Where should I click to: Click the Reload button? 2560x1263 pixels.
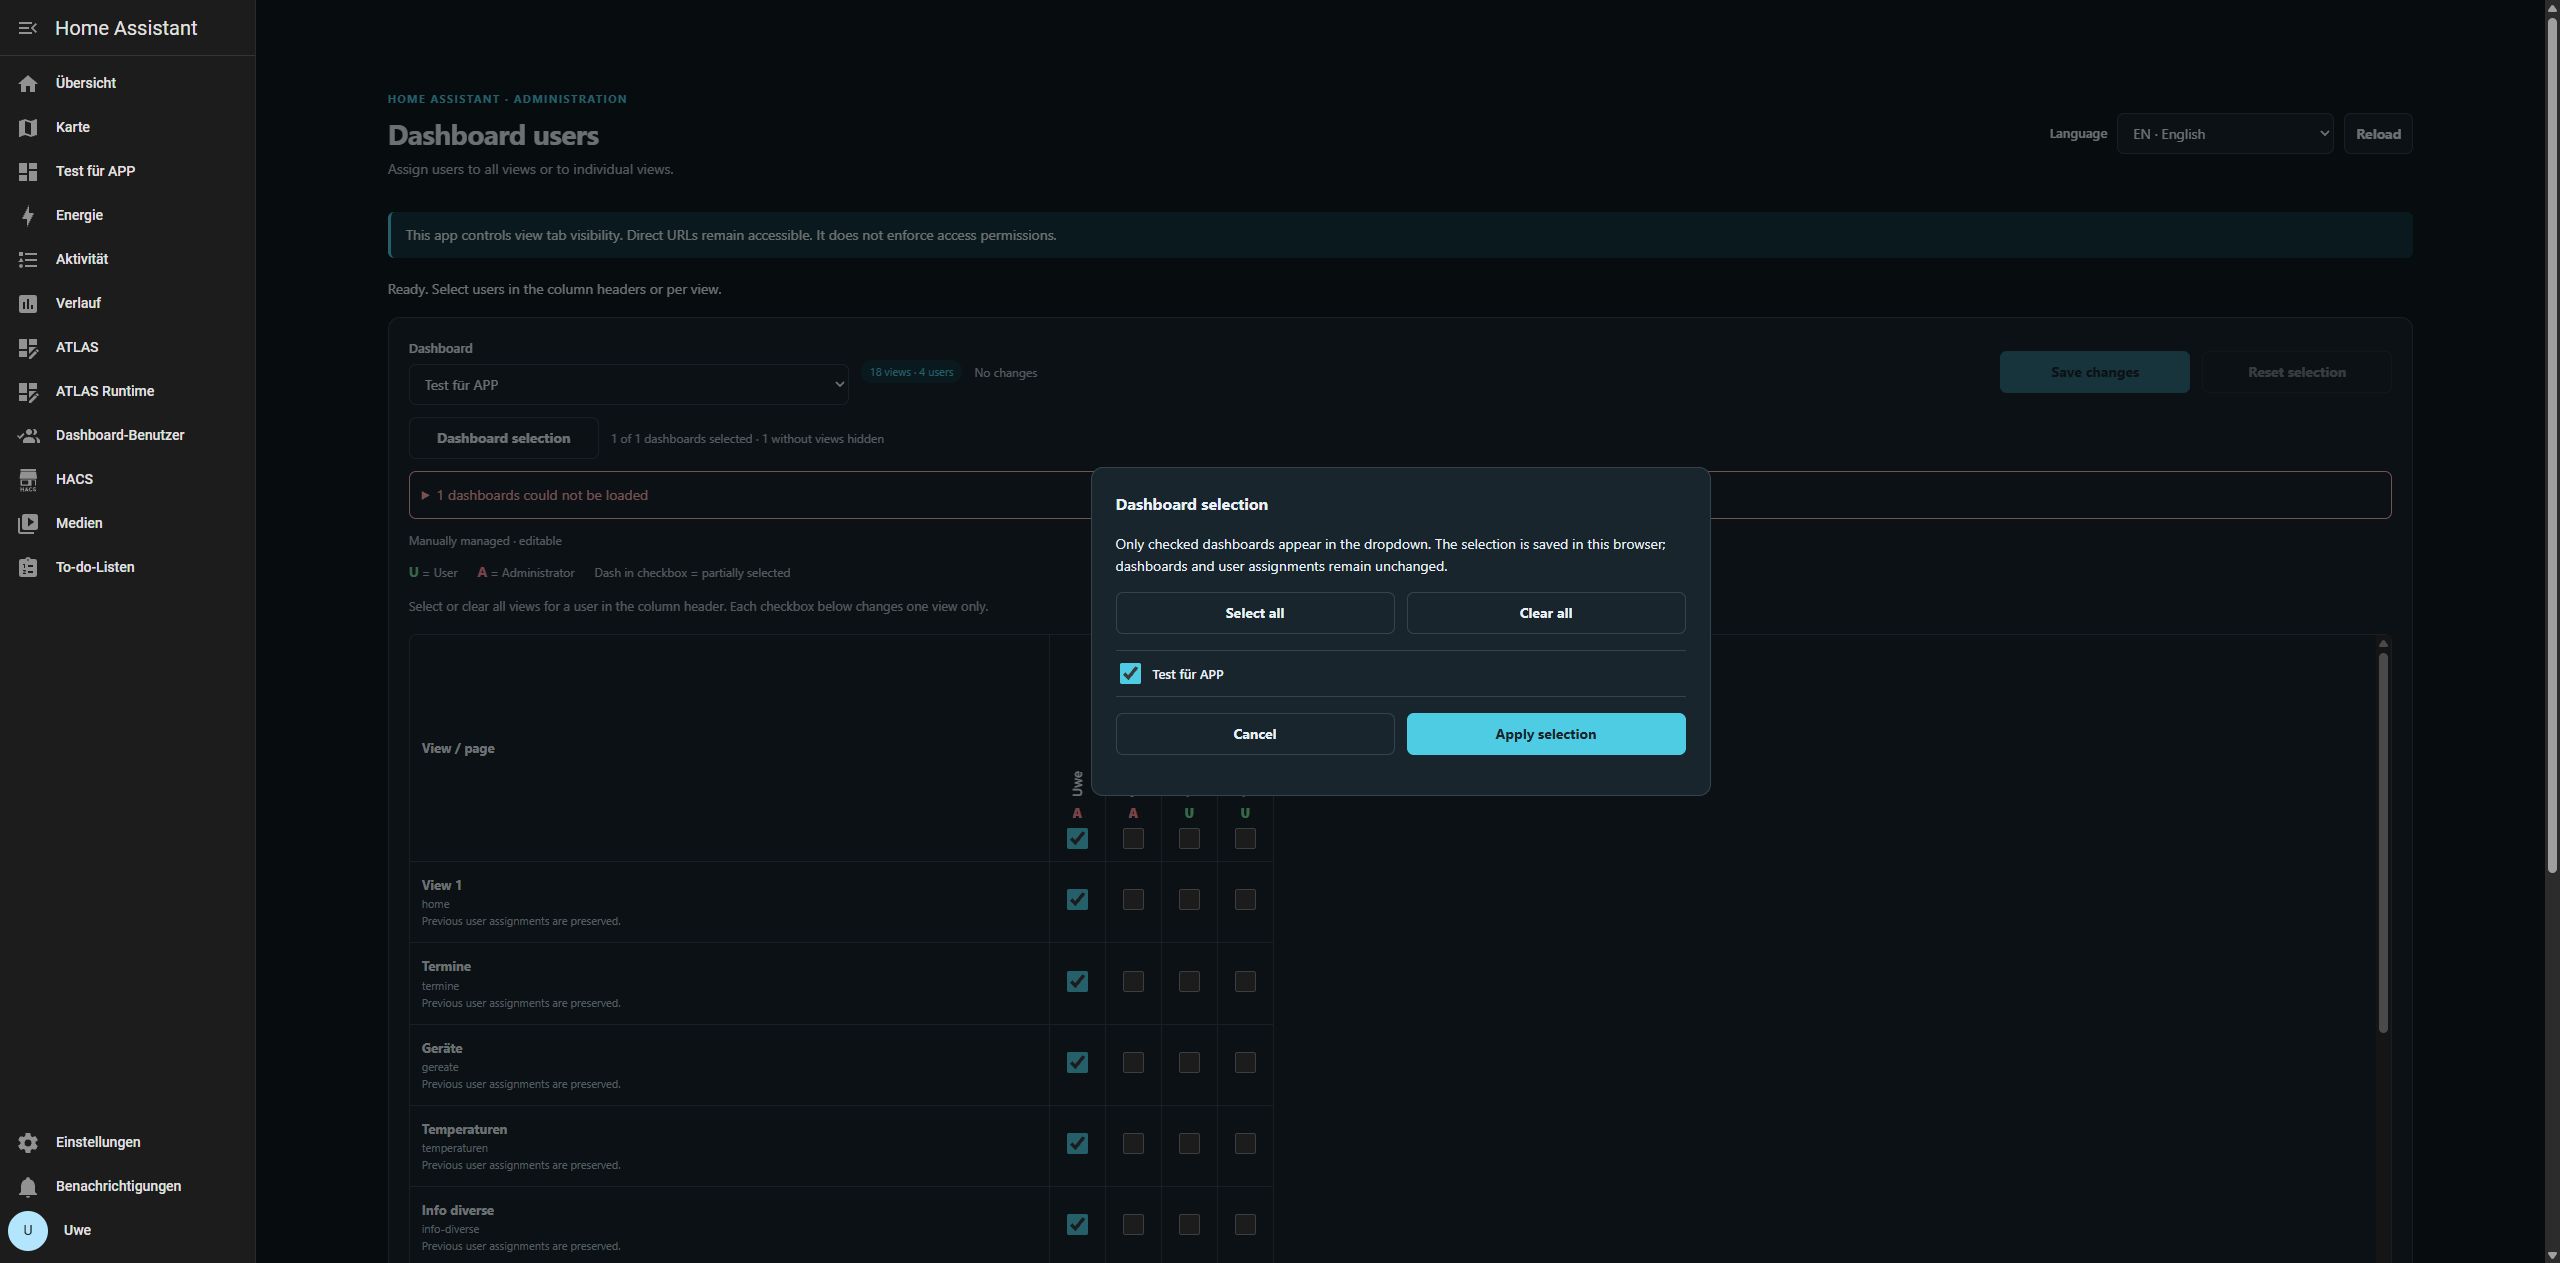click(2378, 134)
